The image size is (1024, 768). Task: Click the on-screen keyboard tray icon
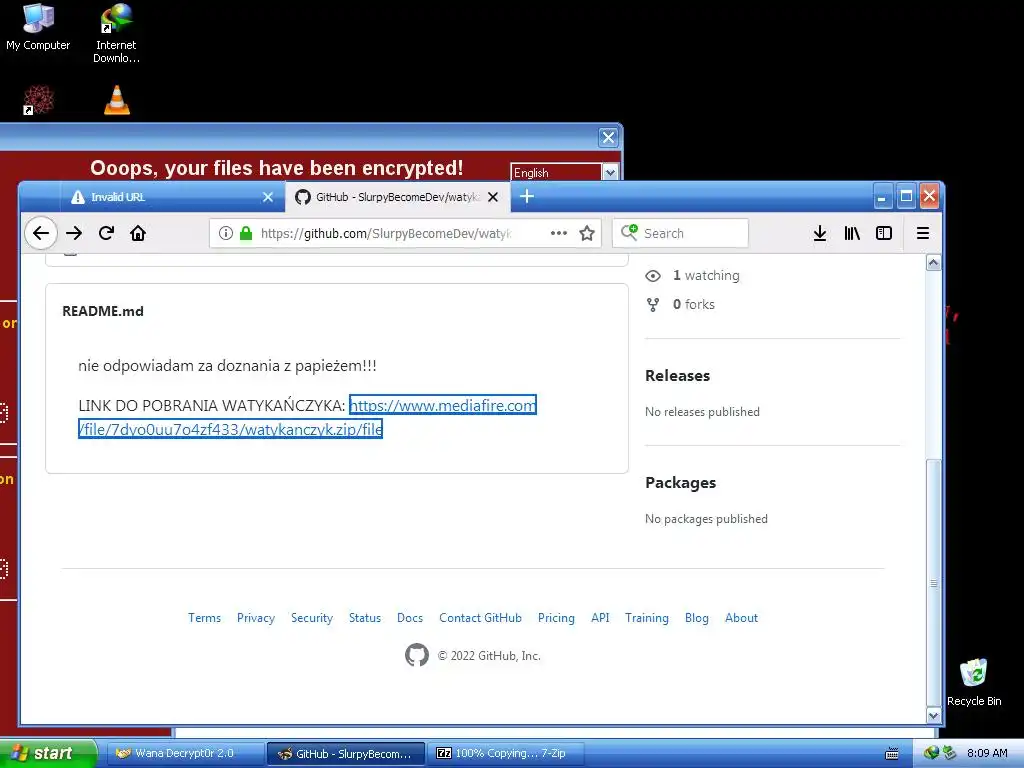(x=892, y=754)
